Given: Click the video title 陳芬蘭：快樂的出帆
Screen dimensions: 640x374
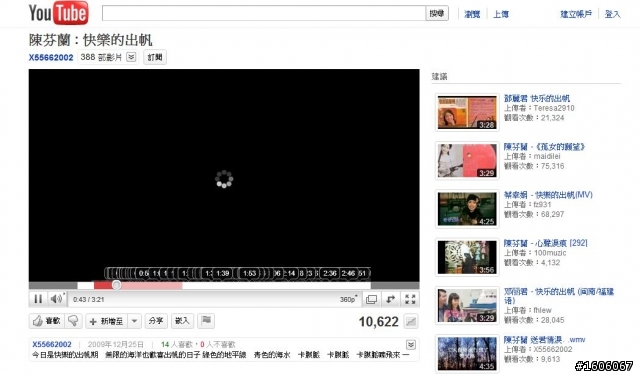Looking at the screenshot, I should (91, 40).
